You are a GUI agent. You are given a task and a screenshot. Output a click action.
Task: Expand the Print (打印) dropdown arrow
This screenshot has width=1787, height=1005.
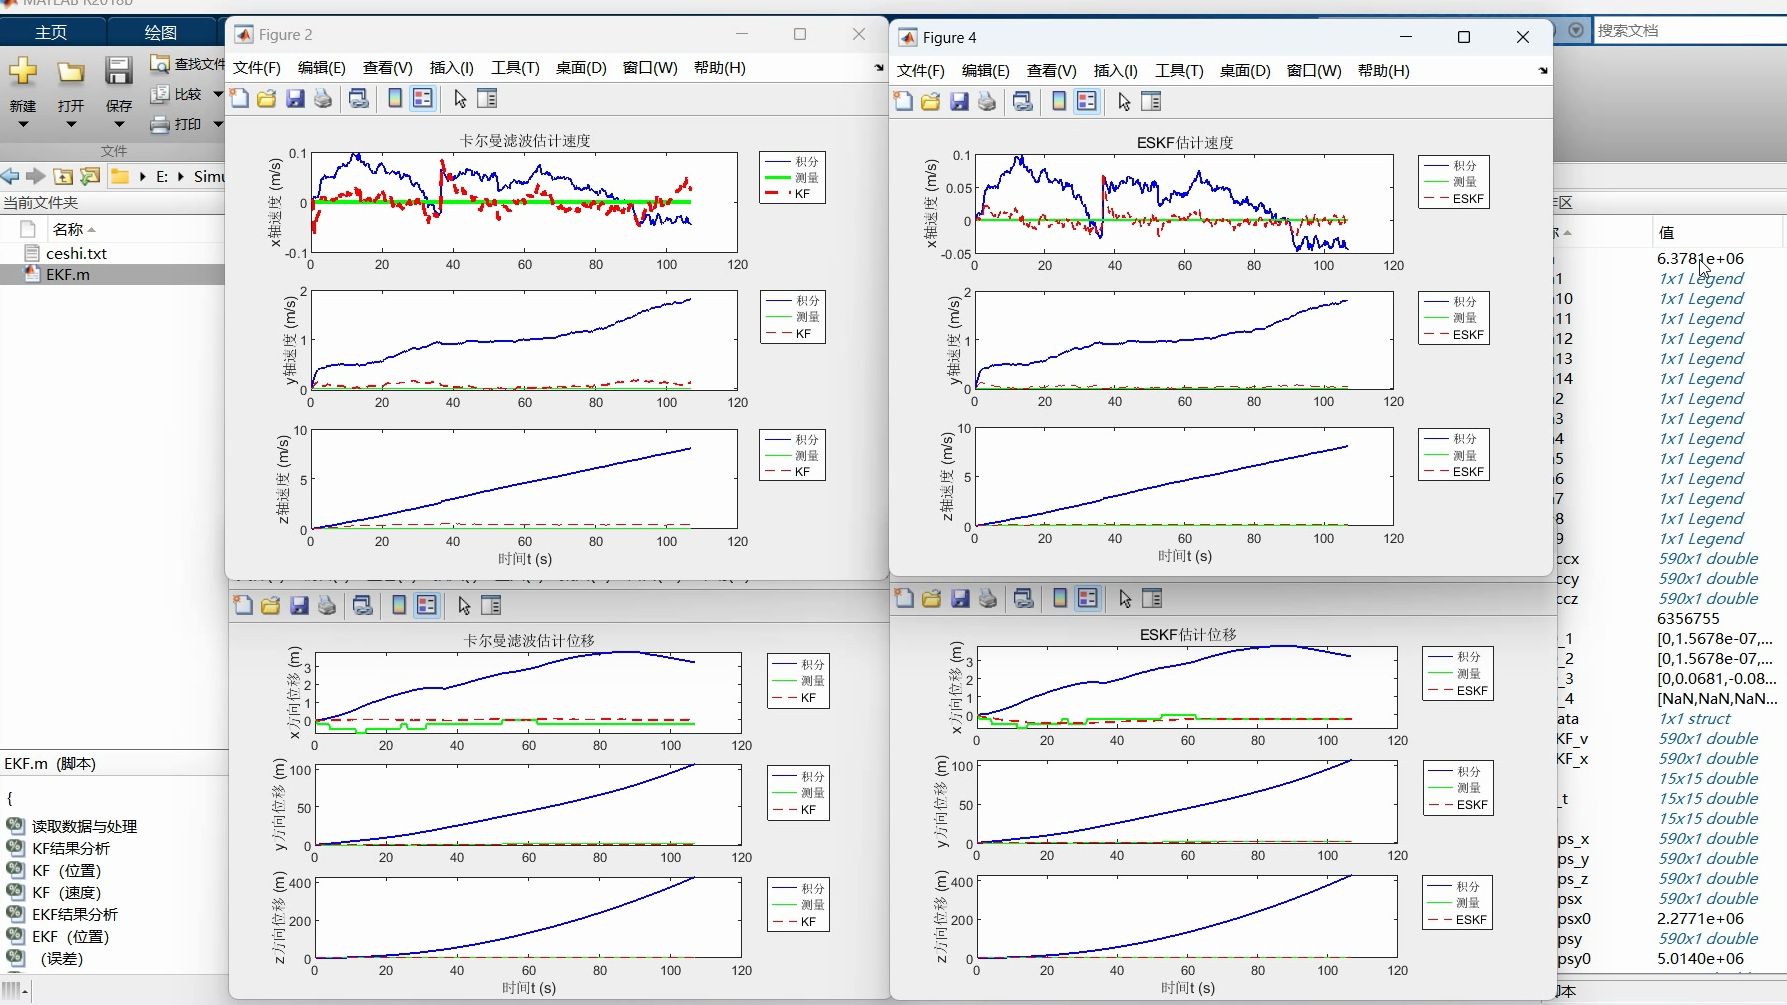click(217, 124)
